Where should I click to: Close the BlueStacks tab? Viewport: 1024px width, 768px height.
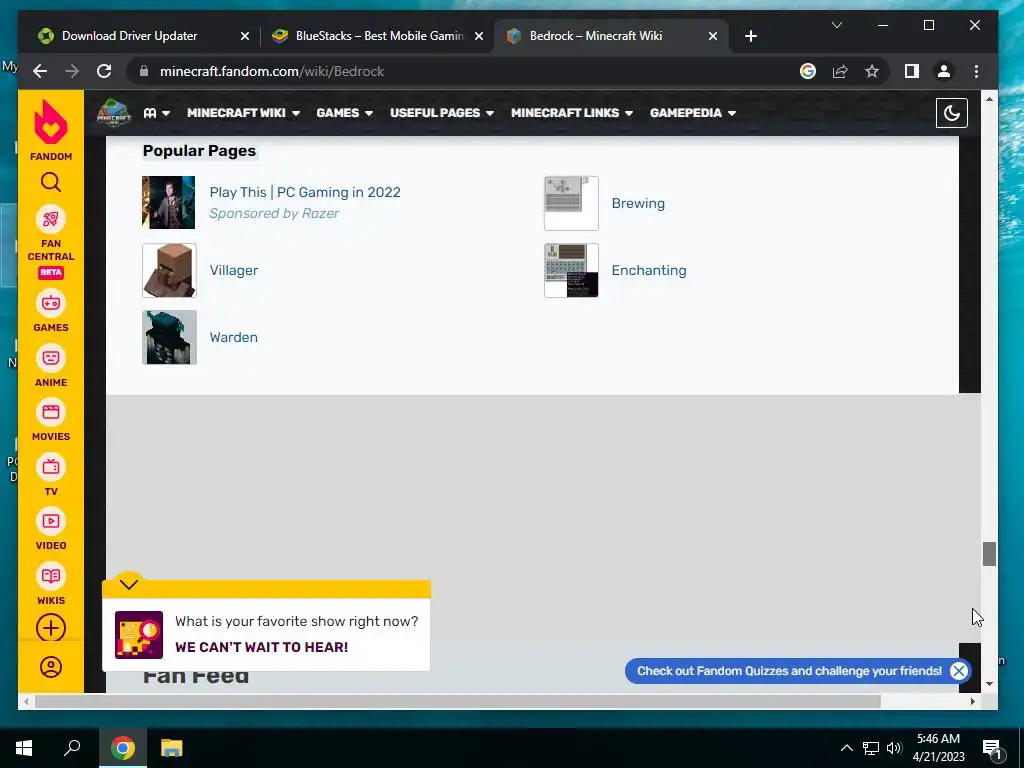click(479, 36)
